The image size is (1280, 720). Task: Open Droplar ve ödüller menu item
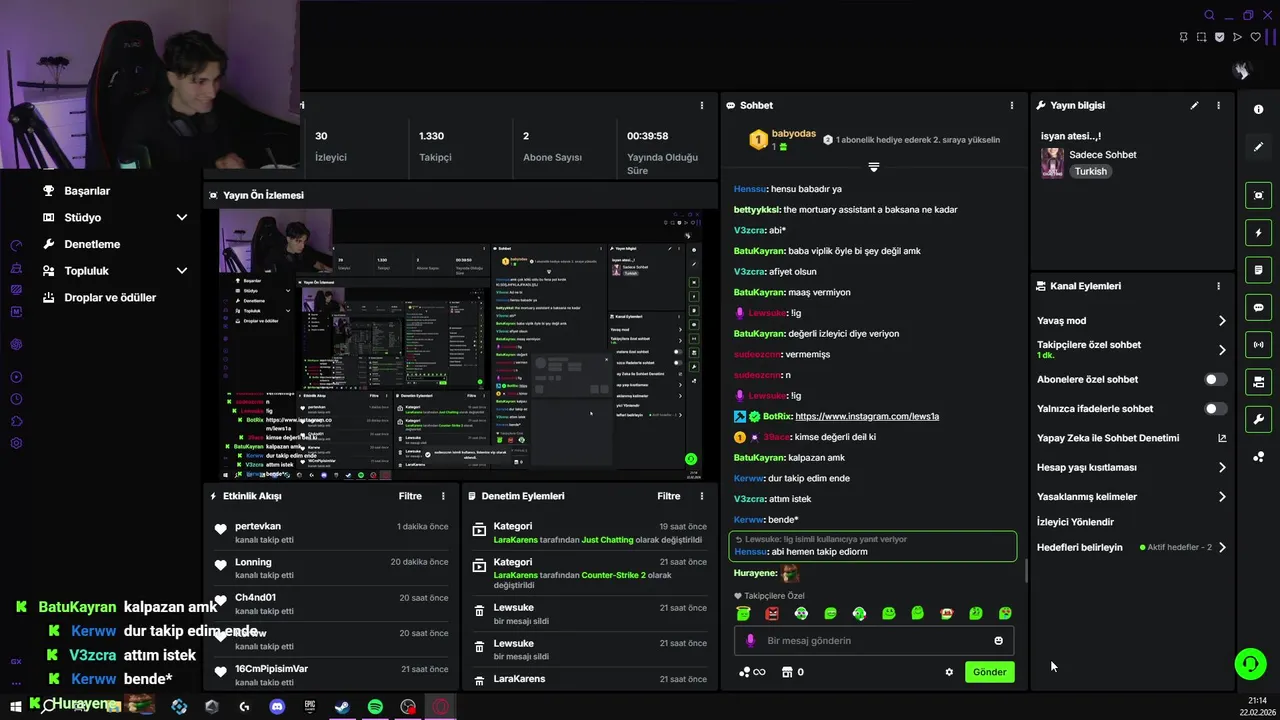(110, 298)
